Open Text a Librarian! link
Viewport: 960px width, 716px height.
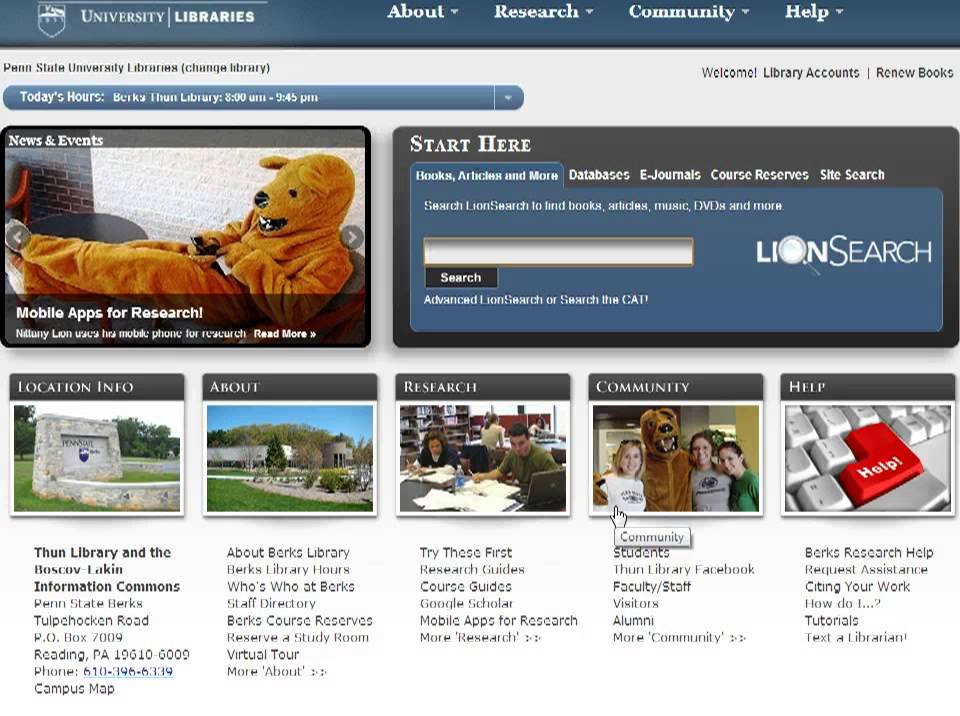pyautogui.click(x=855, y=638)
